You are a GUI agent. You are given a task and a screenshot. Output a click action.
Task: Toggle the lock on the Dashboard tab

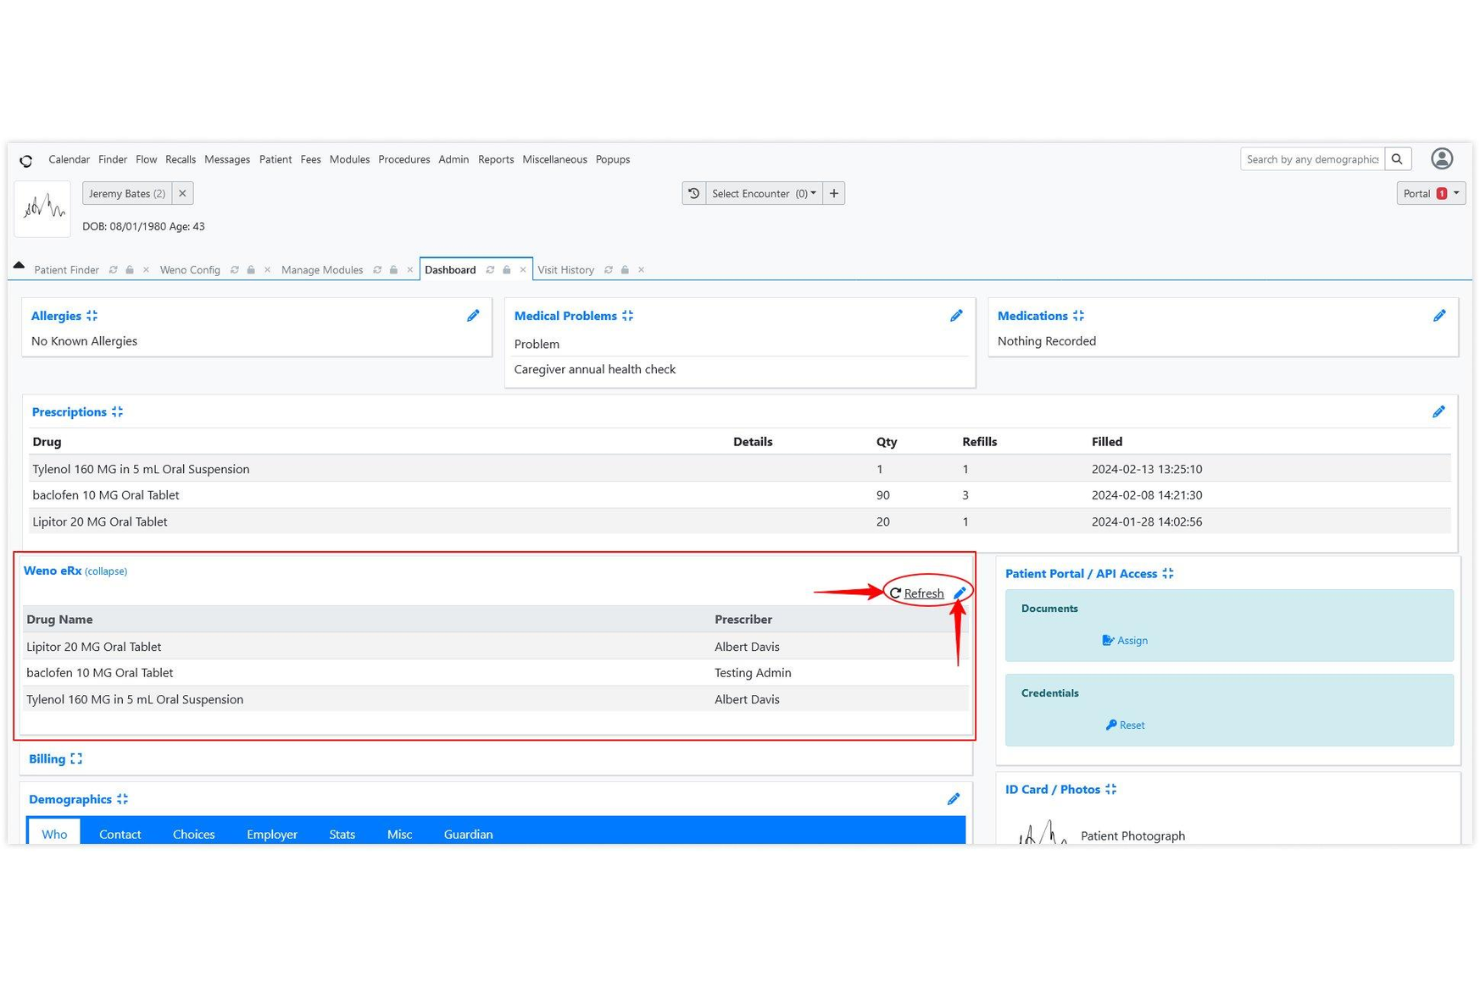(x=506, y=270)
